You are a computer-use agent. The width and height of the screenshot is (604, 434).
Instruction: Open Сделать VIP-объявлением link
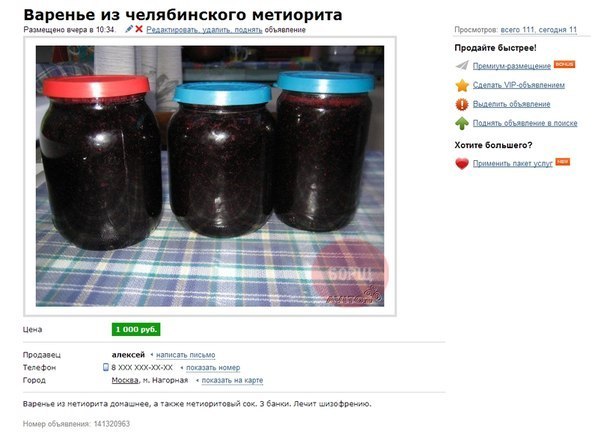coord(518,85)
